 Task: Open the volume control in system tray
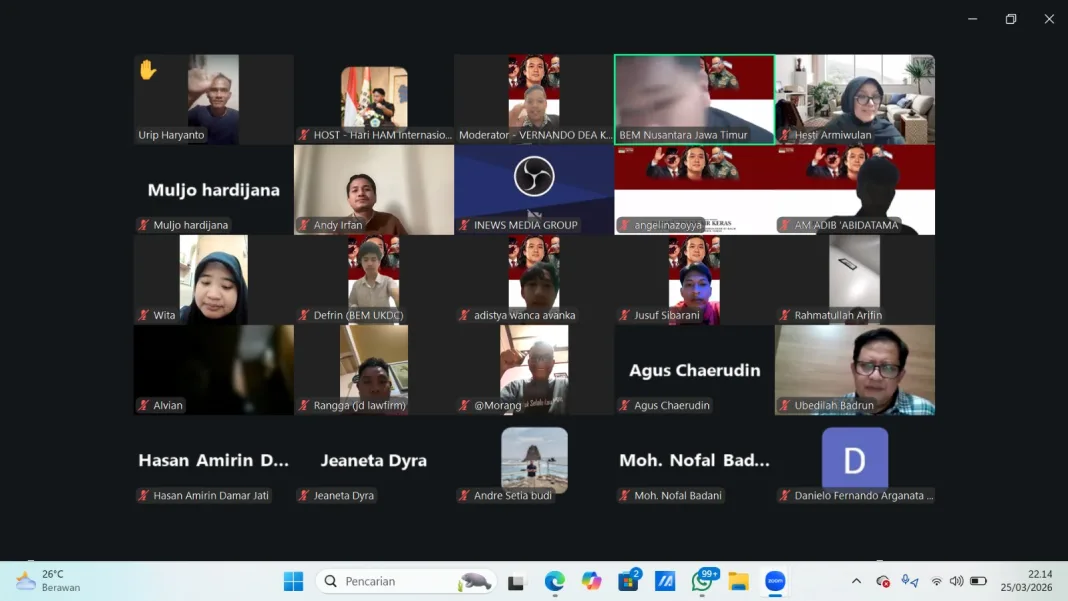coord(957,581)
